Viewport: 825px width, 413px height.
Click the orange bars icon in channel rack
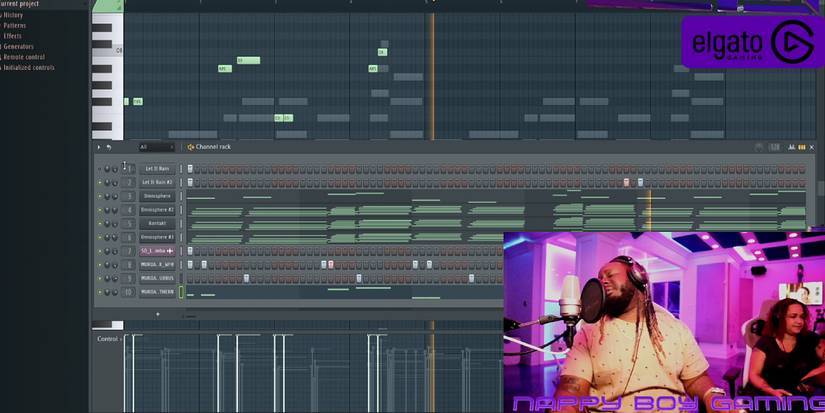coord(802,147)
